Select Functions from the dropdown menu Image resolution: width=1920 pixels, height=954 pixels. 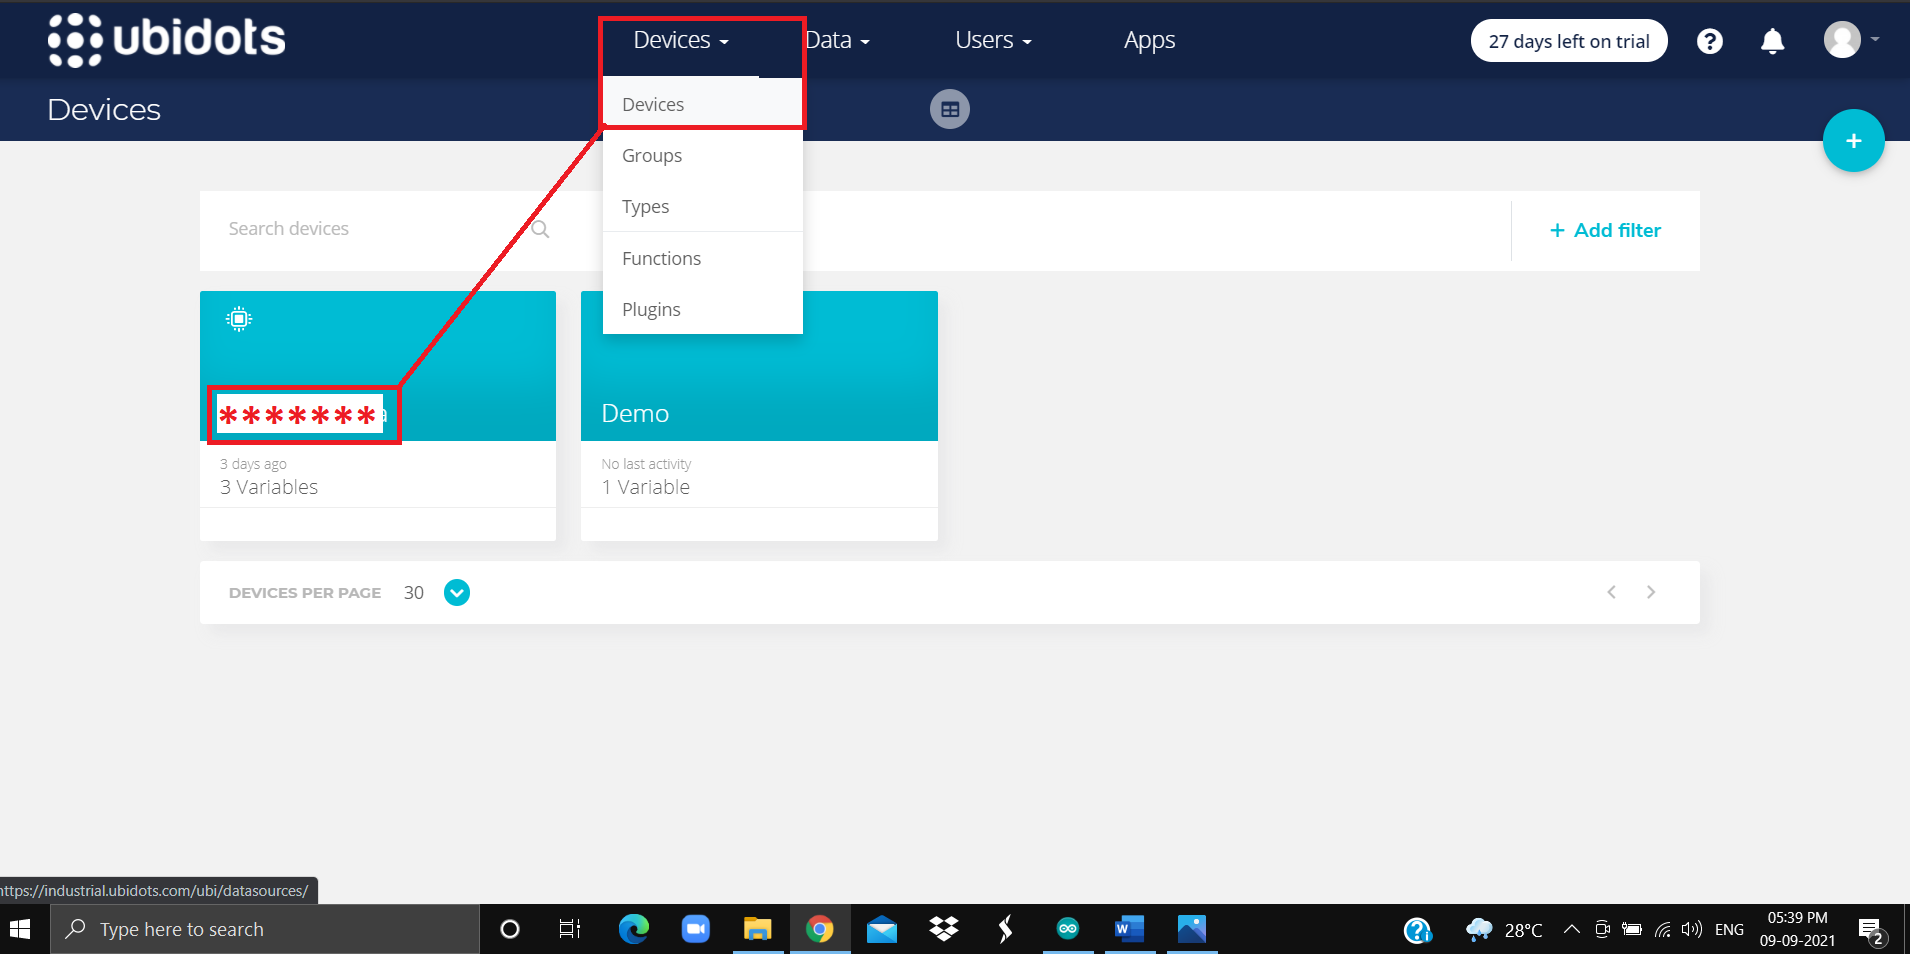tap(703, 258)
